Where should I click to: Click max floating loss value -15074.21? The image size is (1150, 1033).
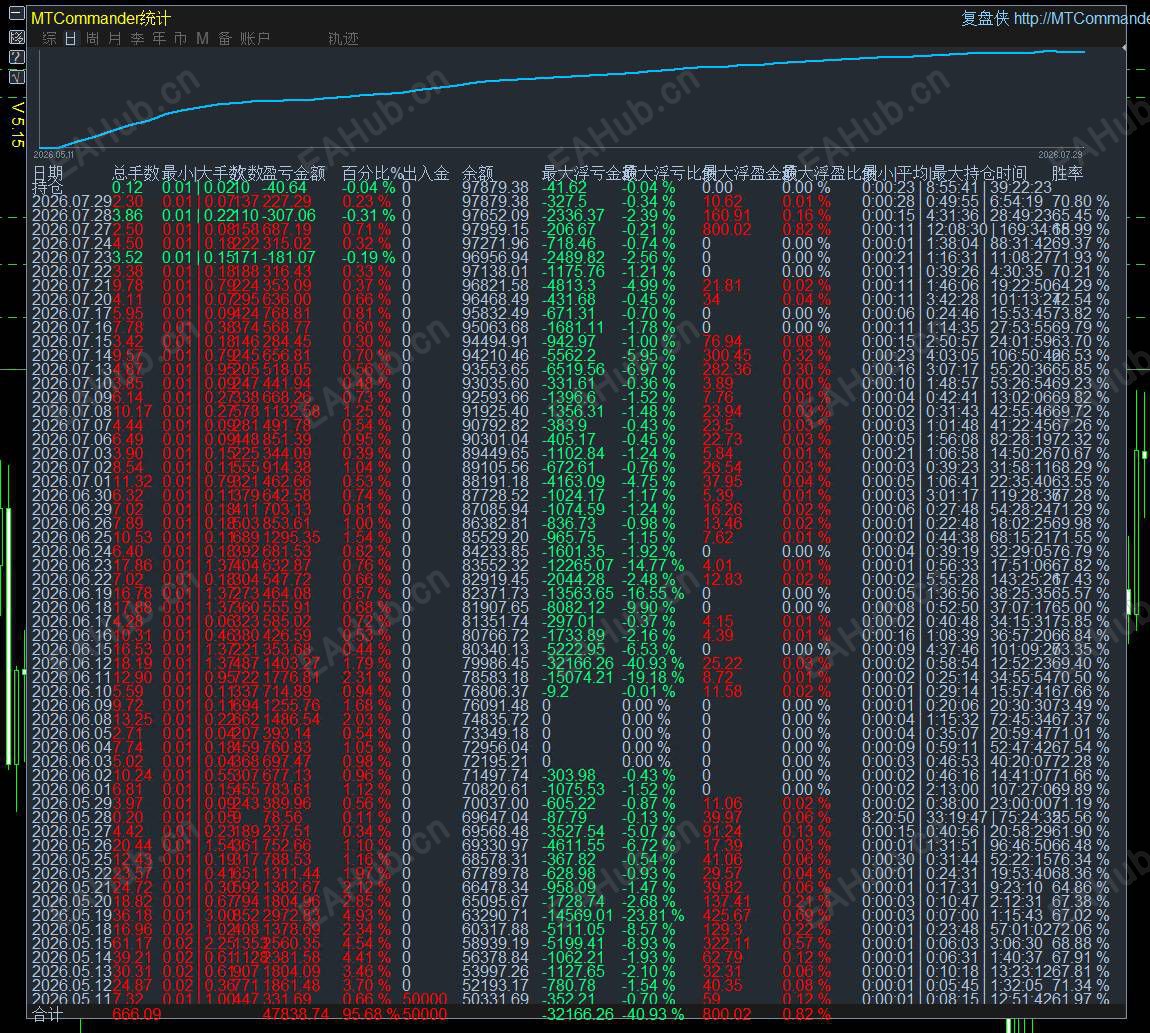(x=577, y=677)
